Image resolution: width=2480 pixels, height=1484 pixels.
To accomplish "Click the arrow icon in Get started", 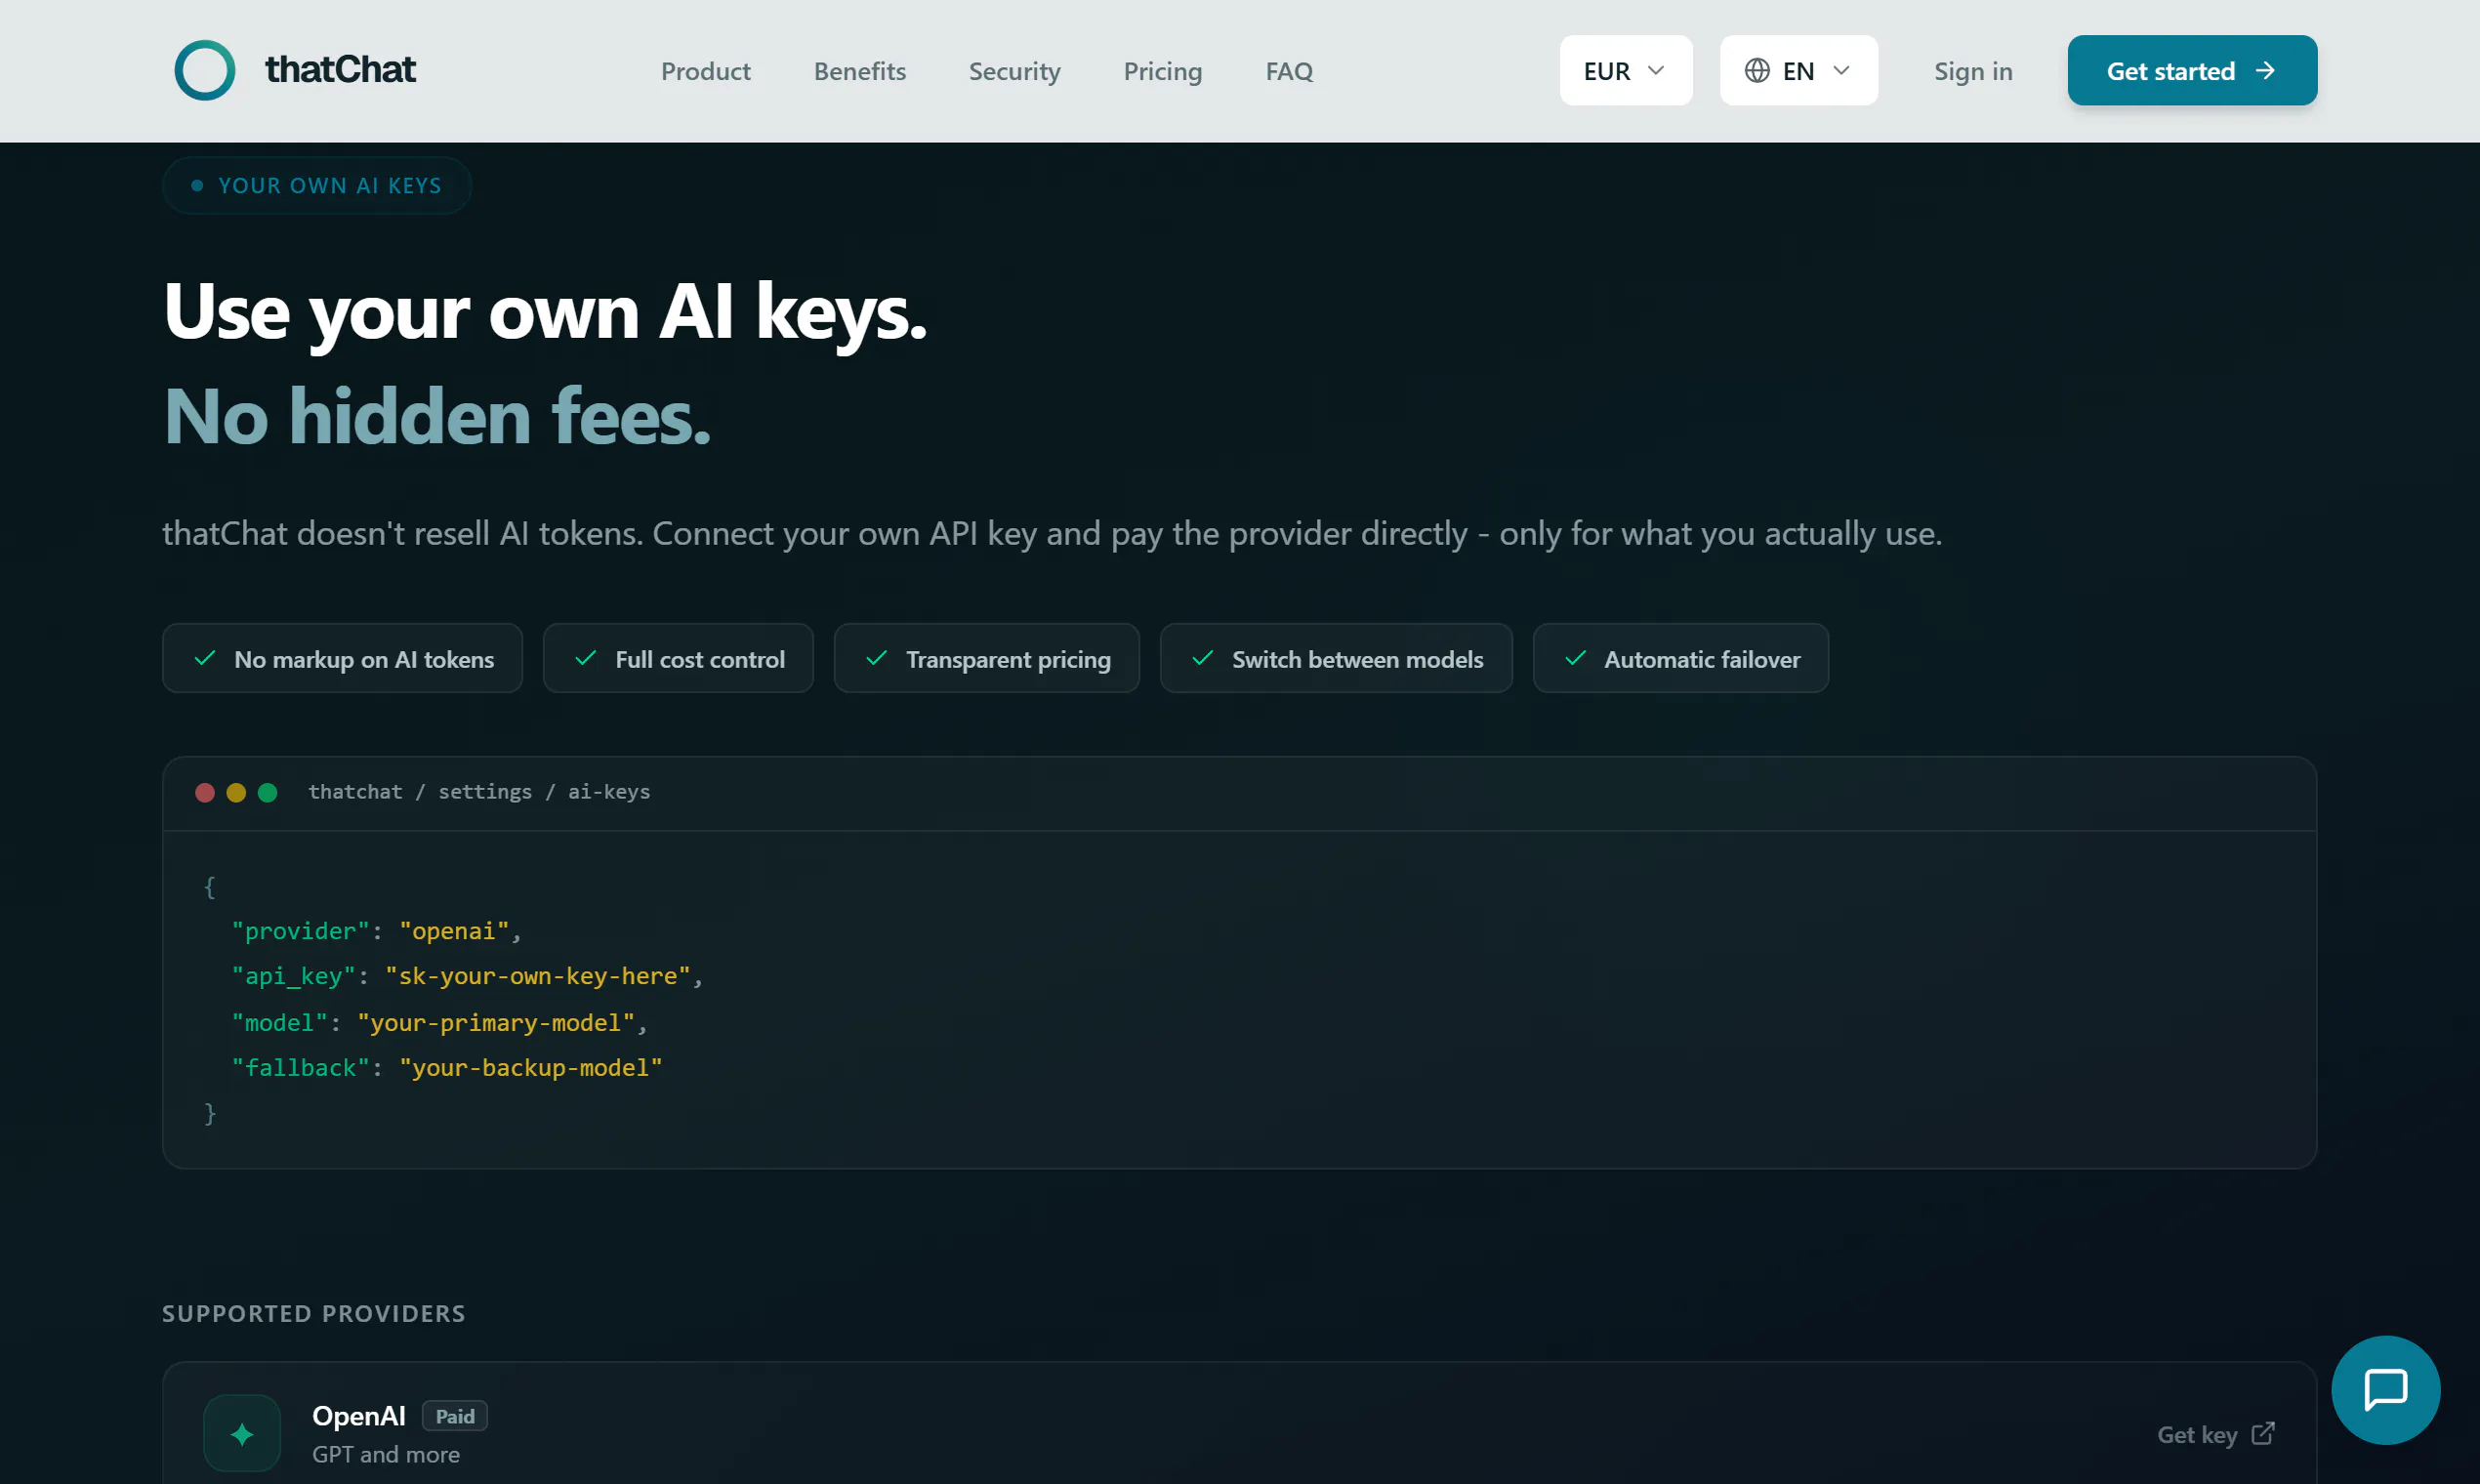I will pyautogui.click(x=2266, y=70).
